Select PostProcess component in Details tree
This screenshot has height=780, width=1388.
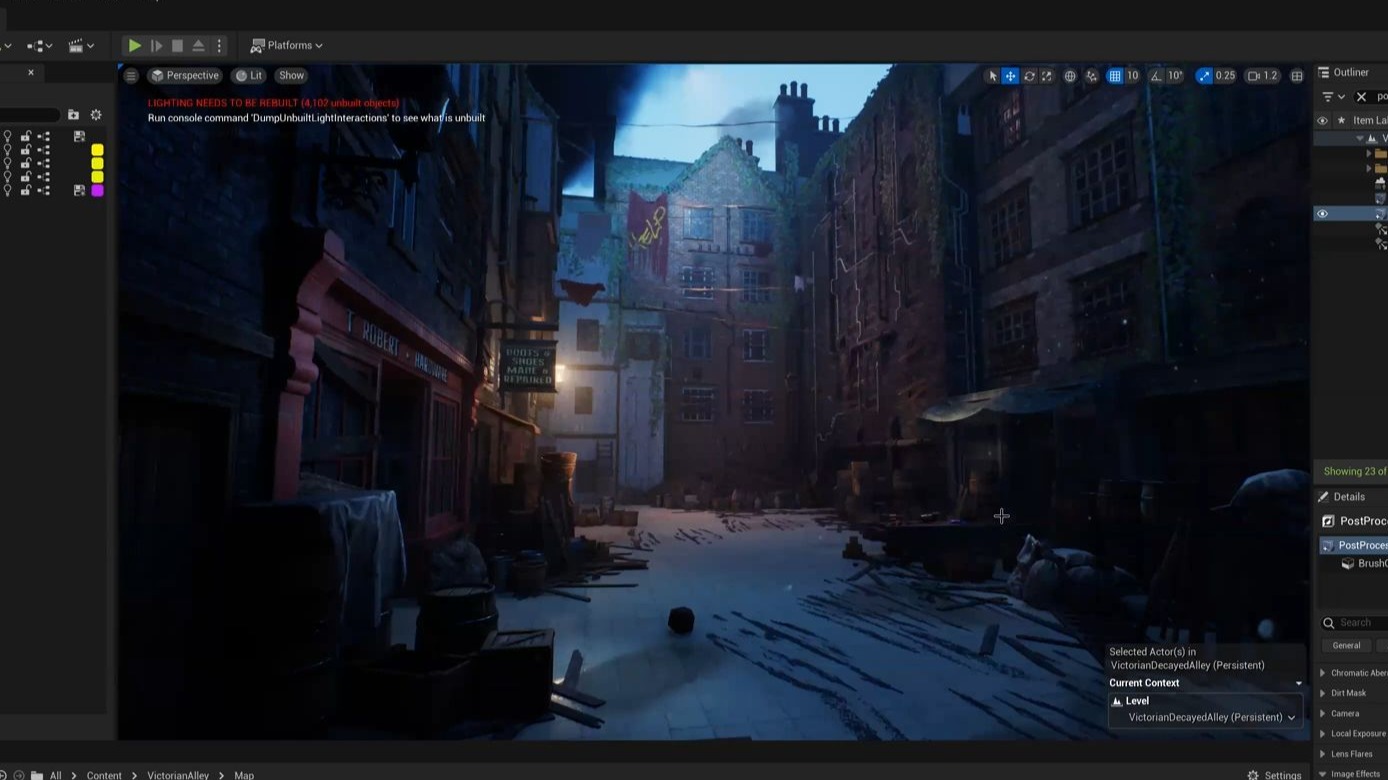pos(1355,545)
